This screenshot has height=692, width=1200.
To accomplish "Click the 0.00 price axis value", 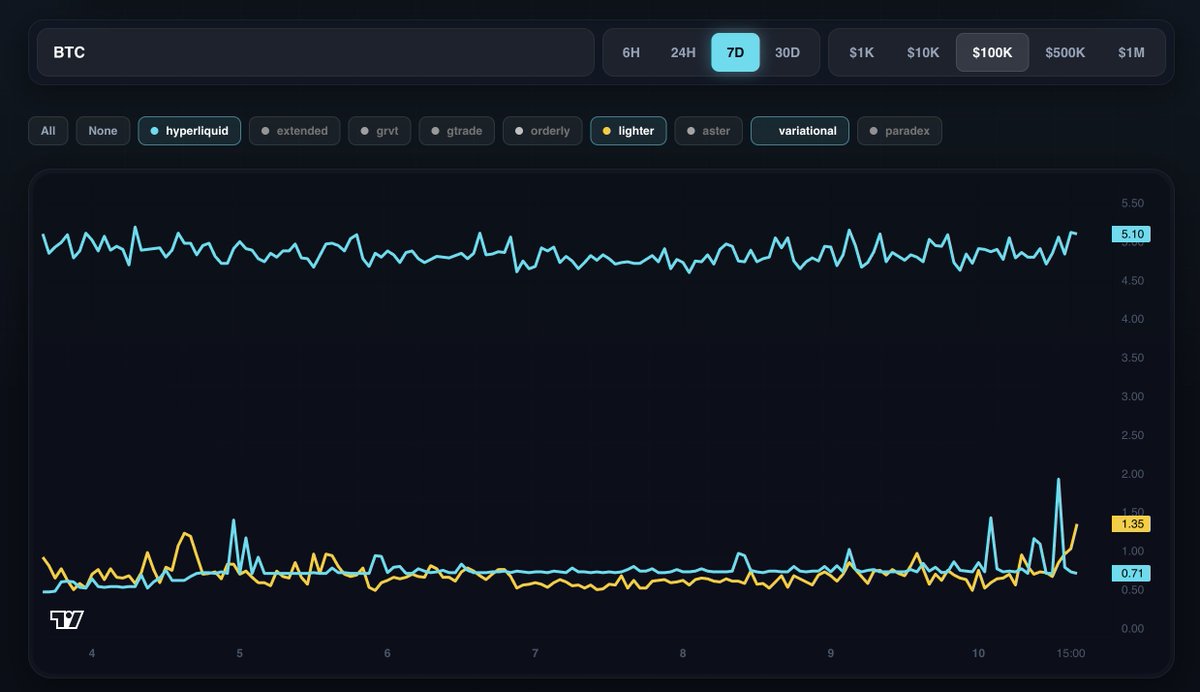I will coord(1133,628).
